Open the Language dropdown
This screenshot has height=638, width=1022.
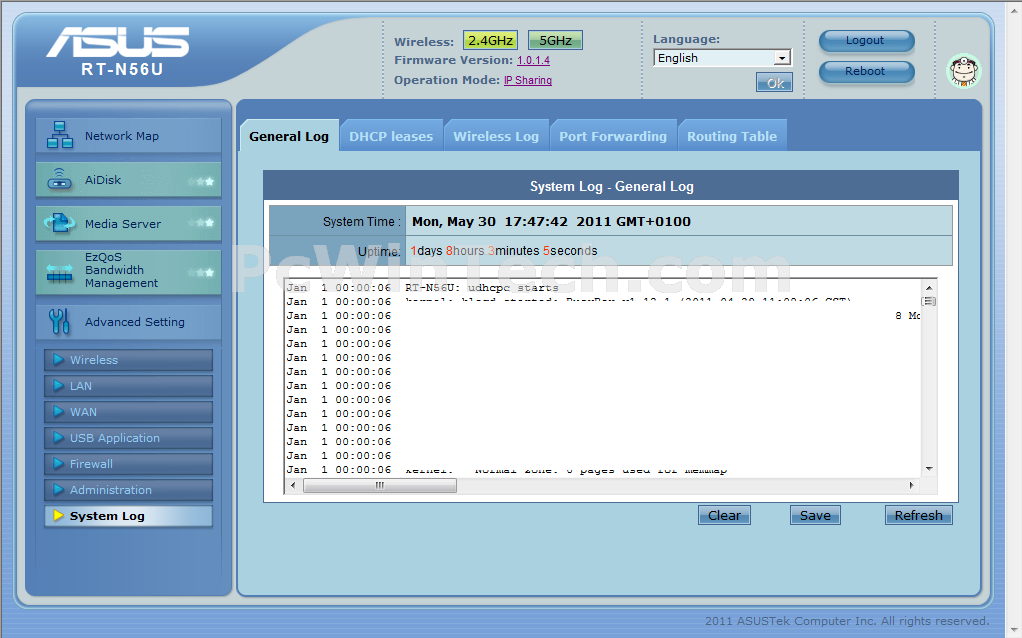coord(722,58)
